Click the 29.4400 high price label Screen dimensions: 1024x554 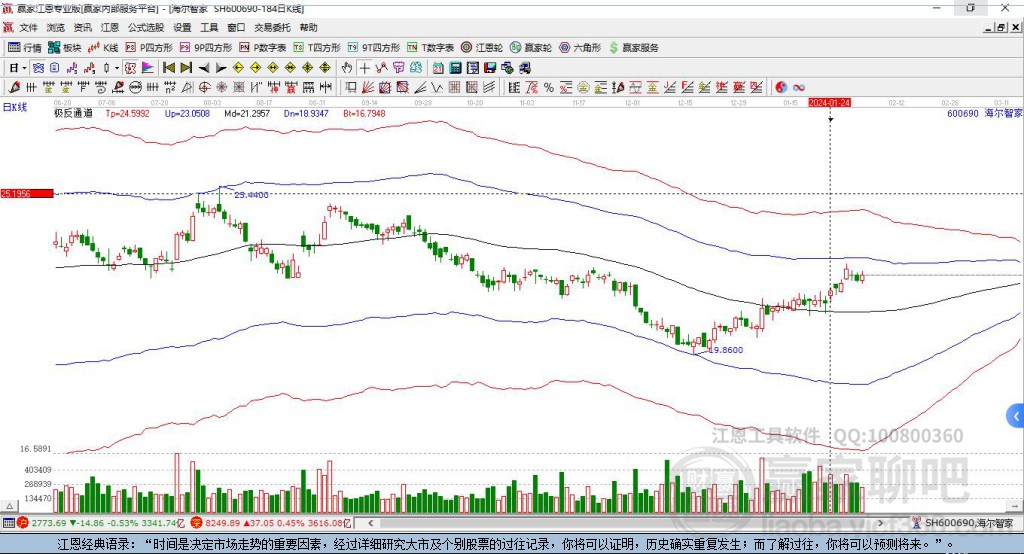[x=251, y=195]
